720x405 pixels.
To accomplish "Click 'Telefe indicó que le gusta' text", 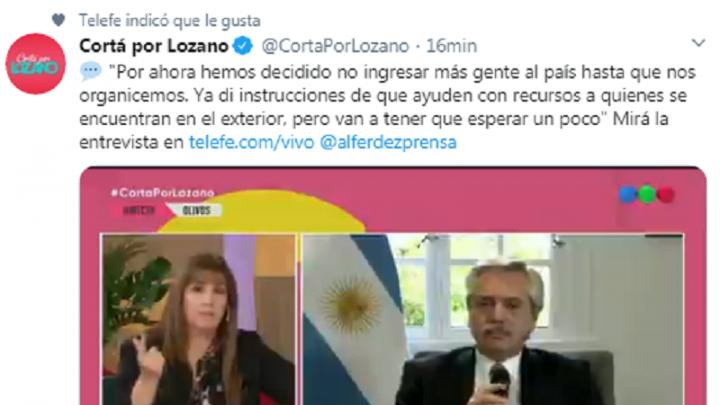I will point(169,21).
